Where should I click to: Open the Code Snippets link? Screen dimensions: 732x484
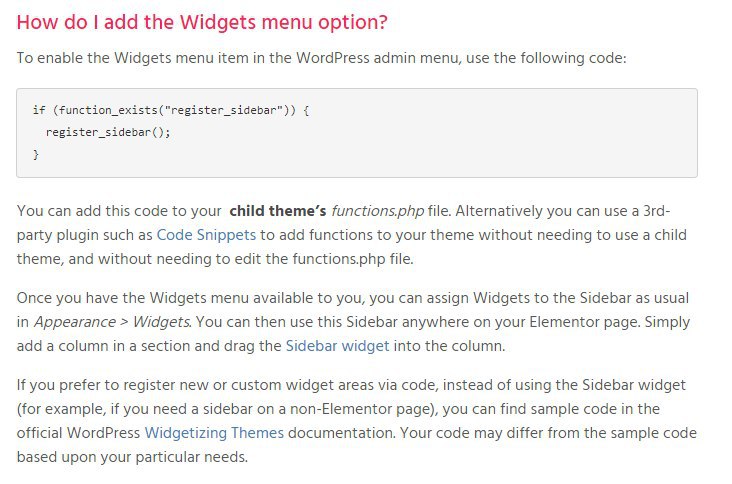[x=206, y=235]
